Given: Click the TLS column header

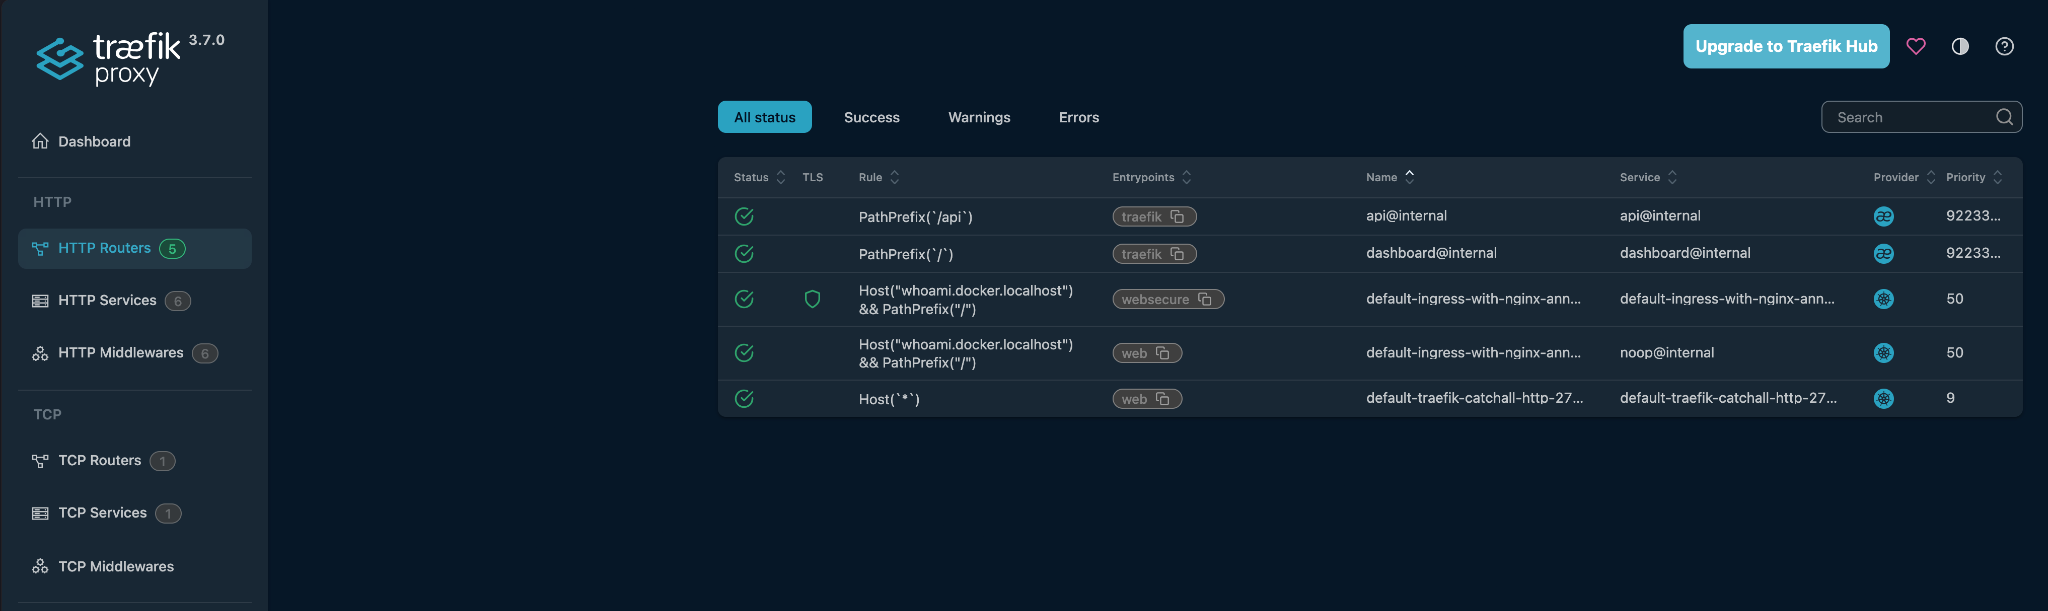Looking at the screenshot, I should pos(812,177).
